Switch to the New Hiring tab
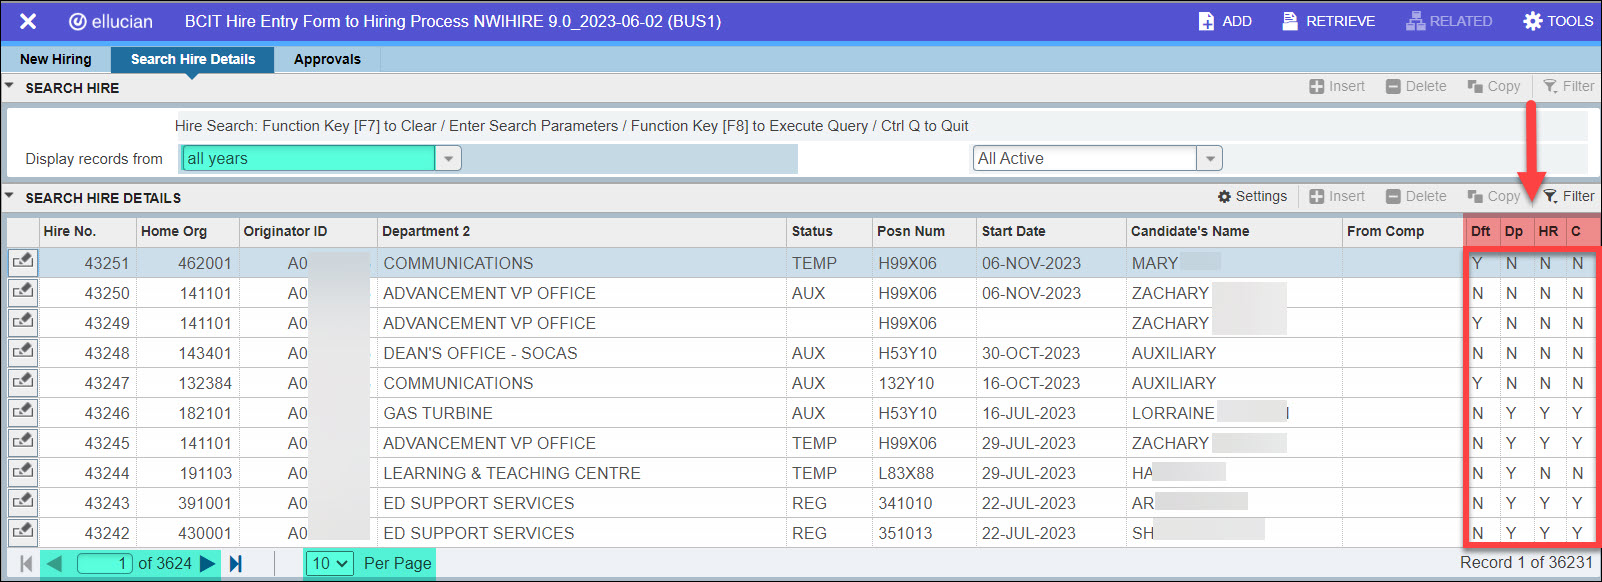Image resolution: width=1602 pixels, height=582 pixels. pyautogui.click(x=56, y=59)
